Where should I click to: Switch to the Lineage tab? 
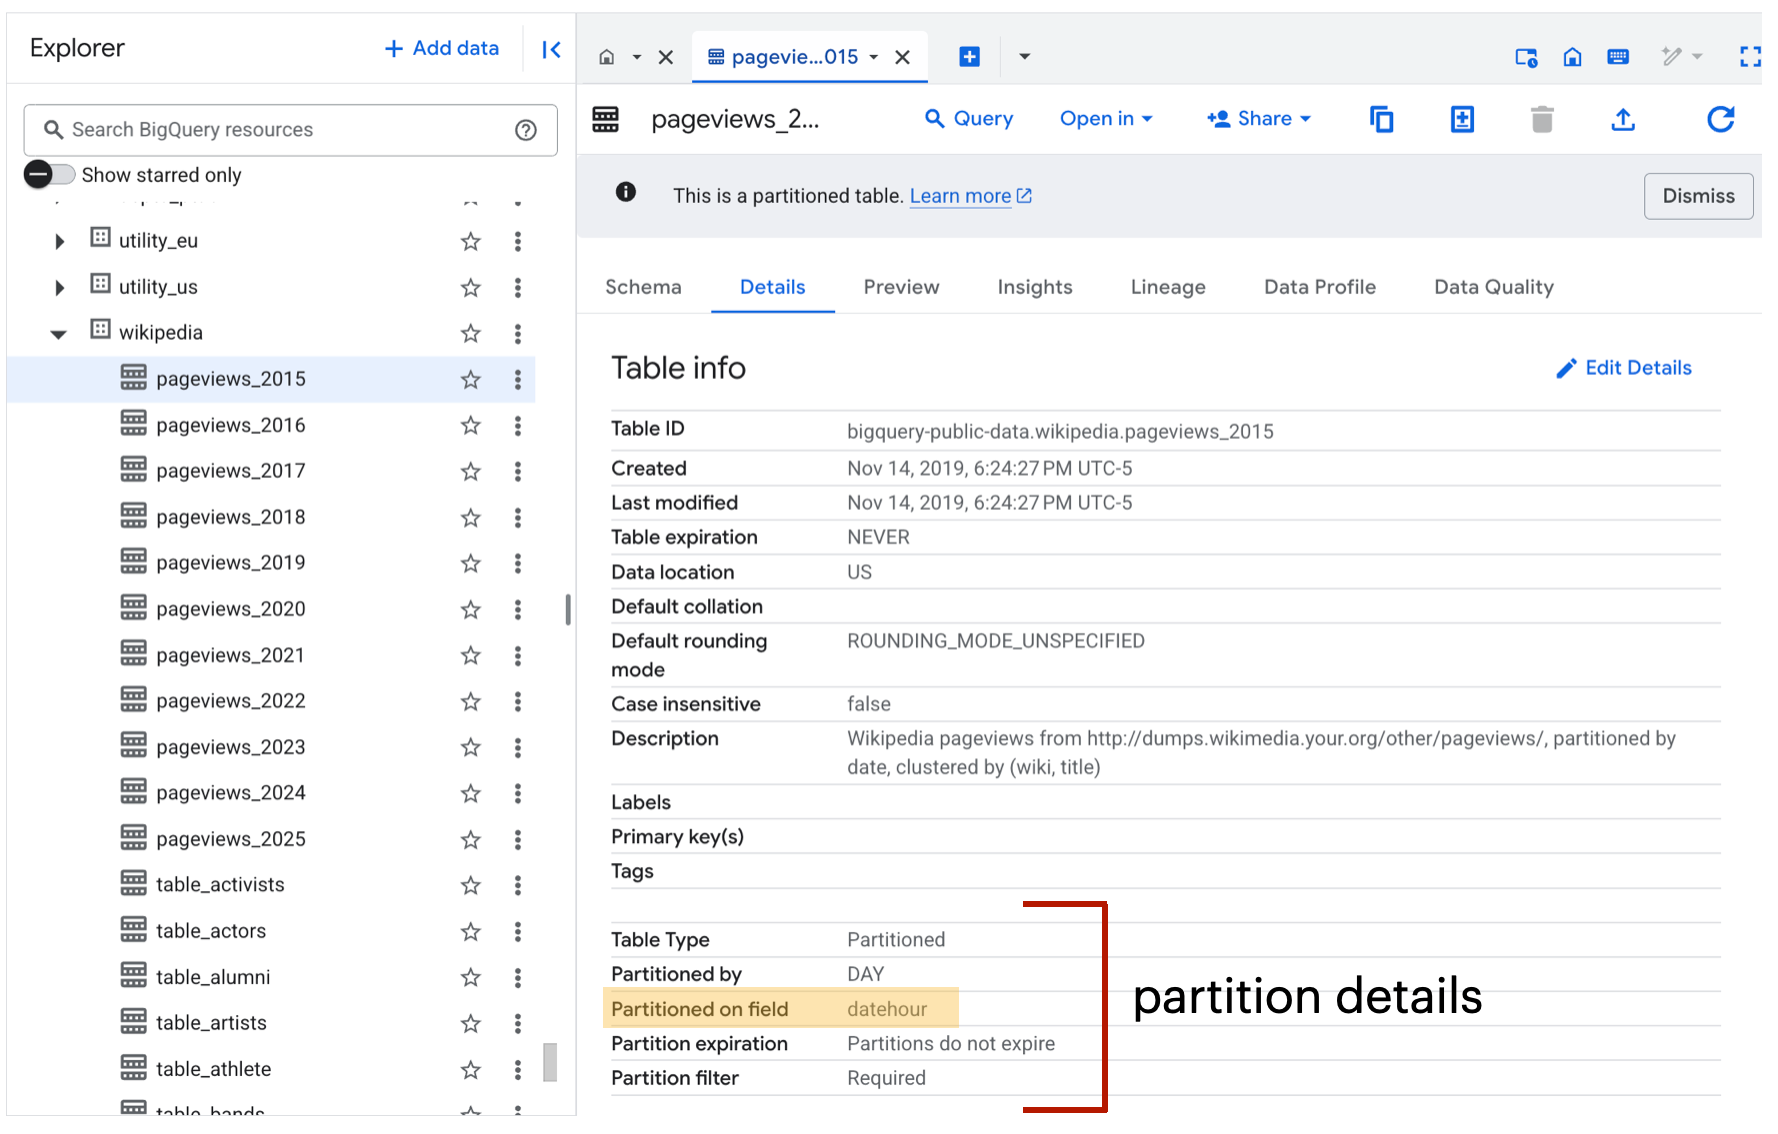[1168, 288]
